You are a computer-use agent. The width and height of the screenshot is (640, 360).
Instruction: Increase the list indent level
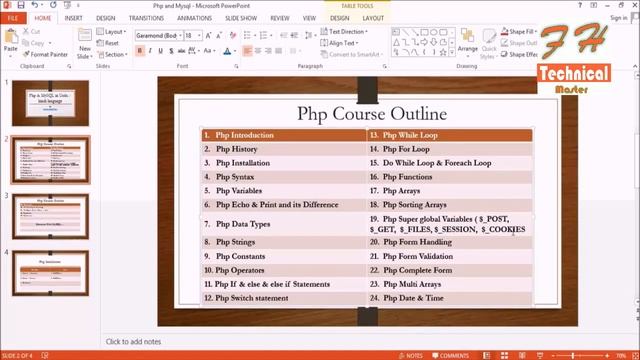click(x=294, y=36)
